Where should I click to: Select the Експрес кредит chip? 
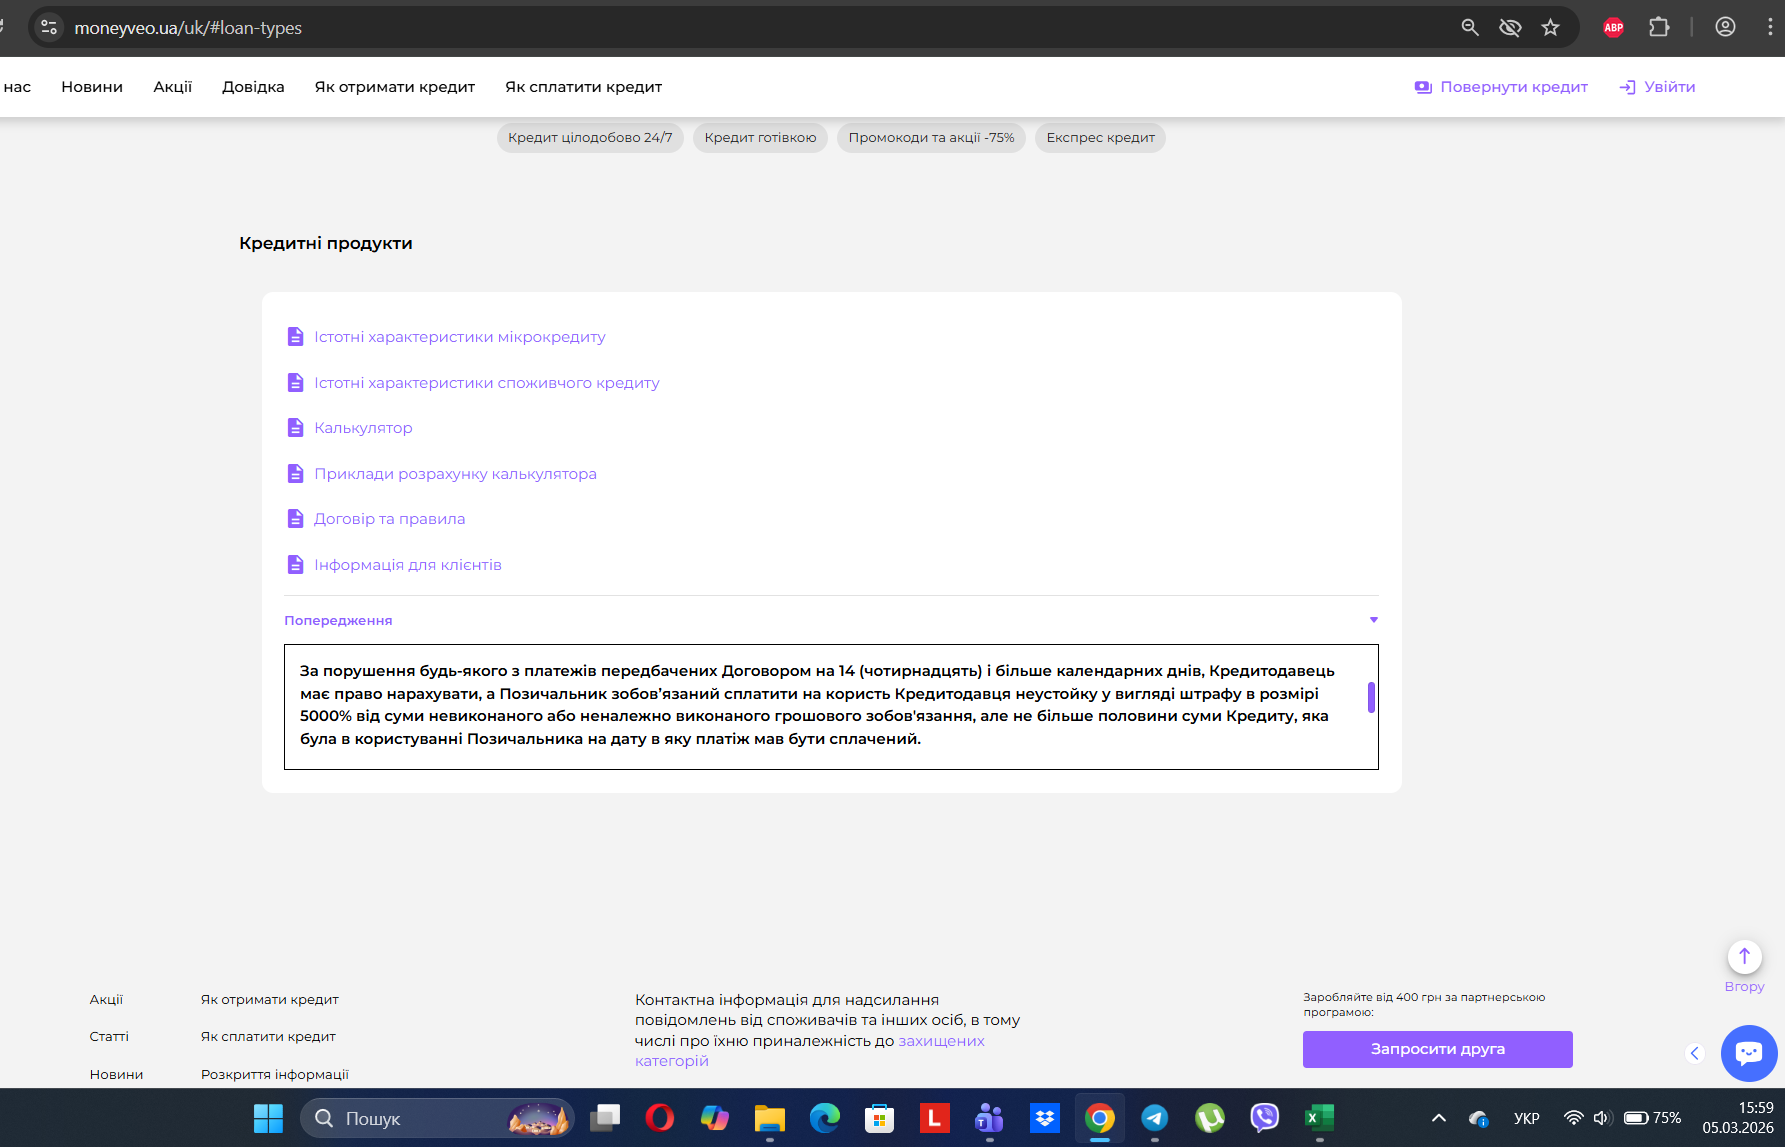(1100, 138)
